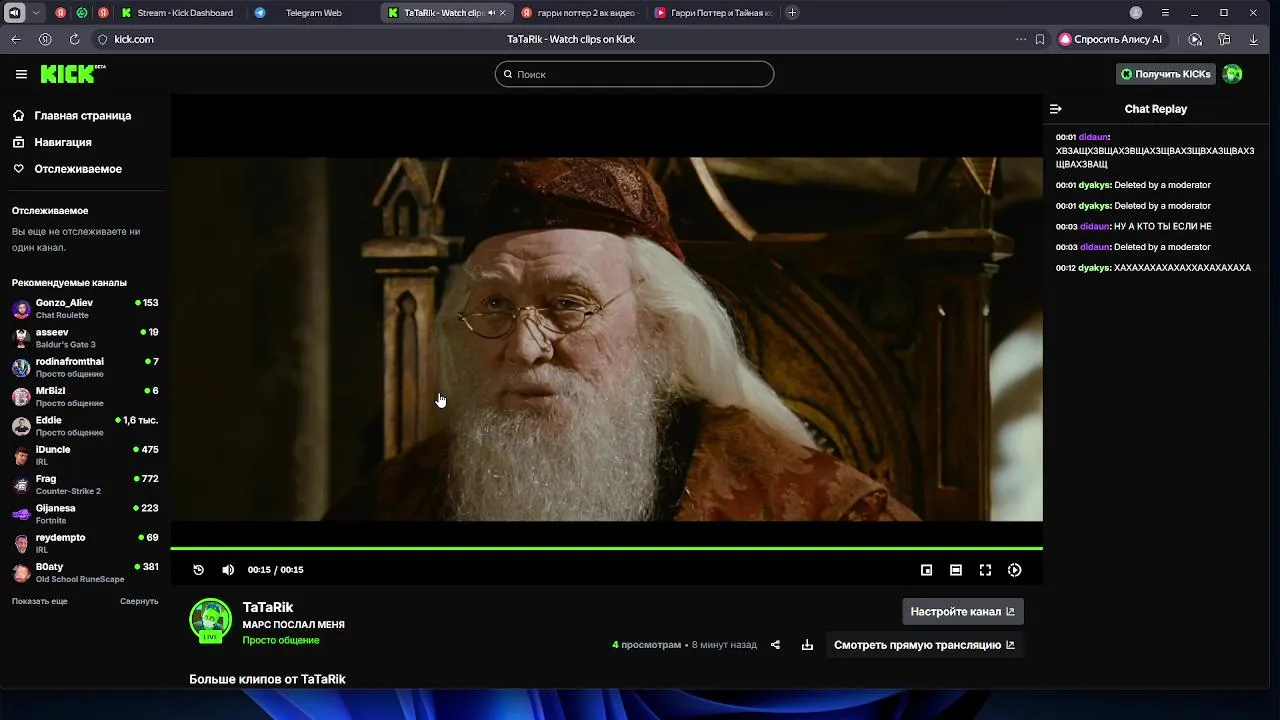Open recommended channel asseev

tap(85, 338)
